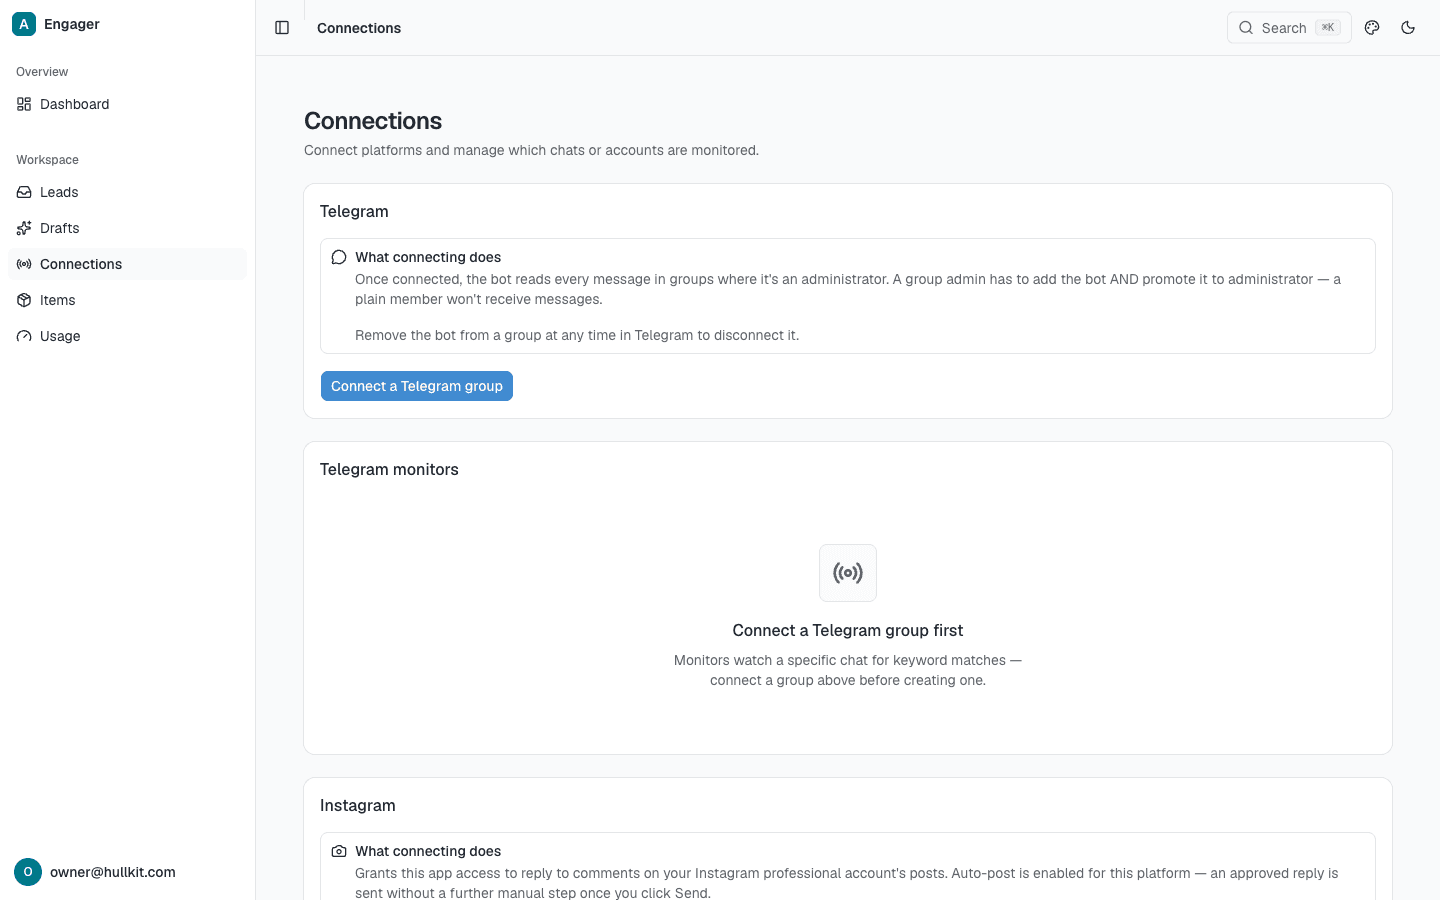Click the Engager logo icon
Viewport: 1440px width, 900px height.
click(24, 24)
